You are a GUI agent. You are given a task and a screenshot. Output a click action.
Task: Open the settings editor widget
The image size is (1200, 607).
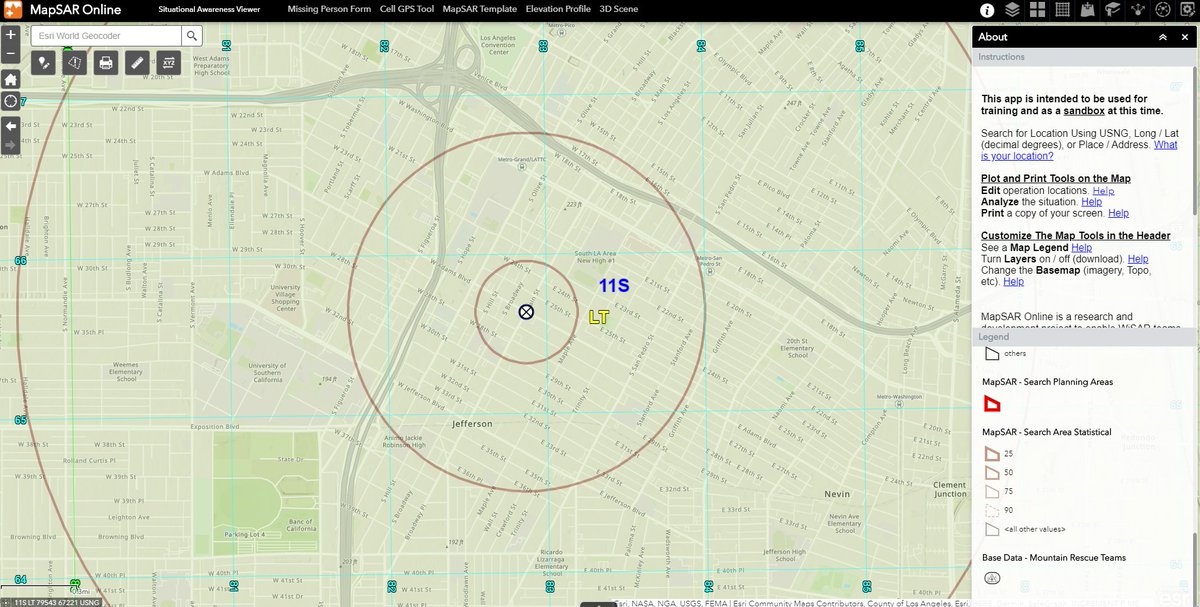point(1188,10)
